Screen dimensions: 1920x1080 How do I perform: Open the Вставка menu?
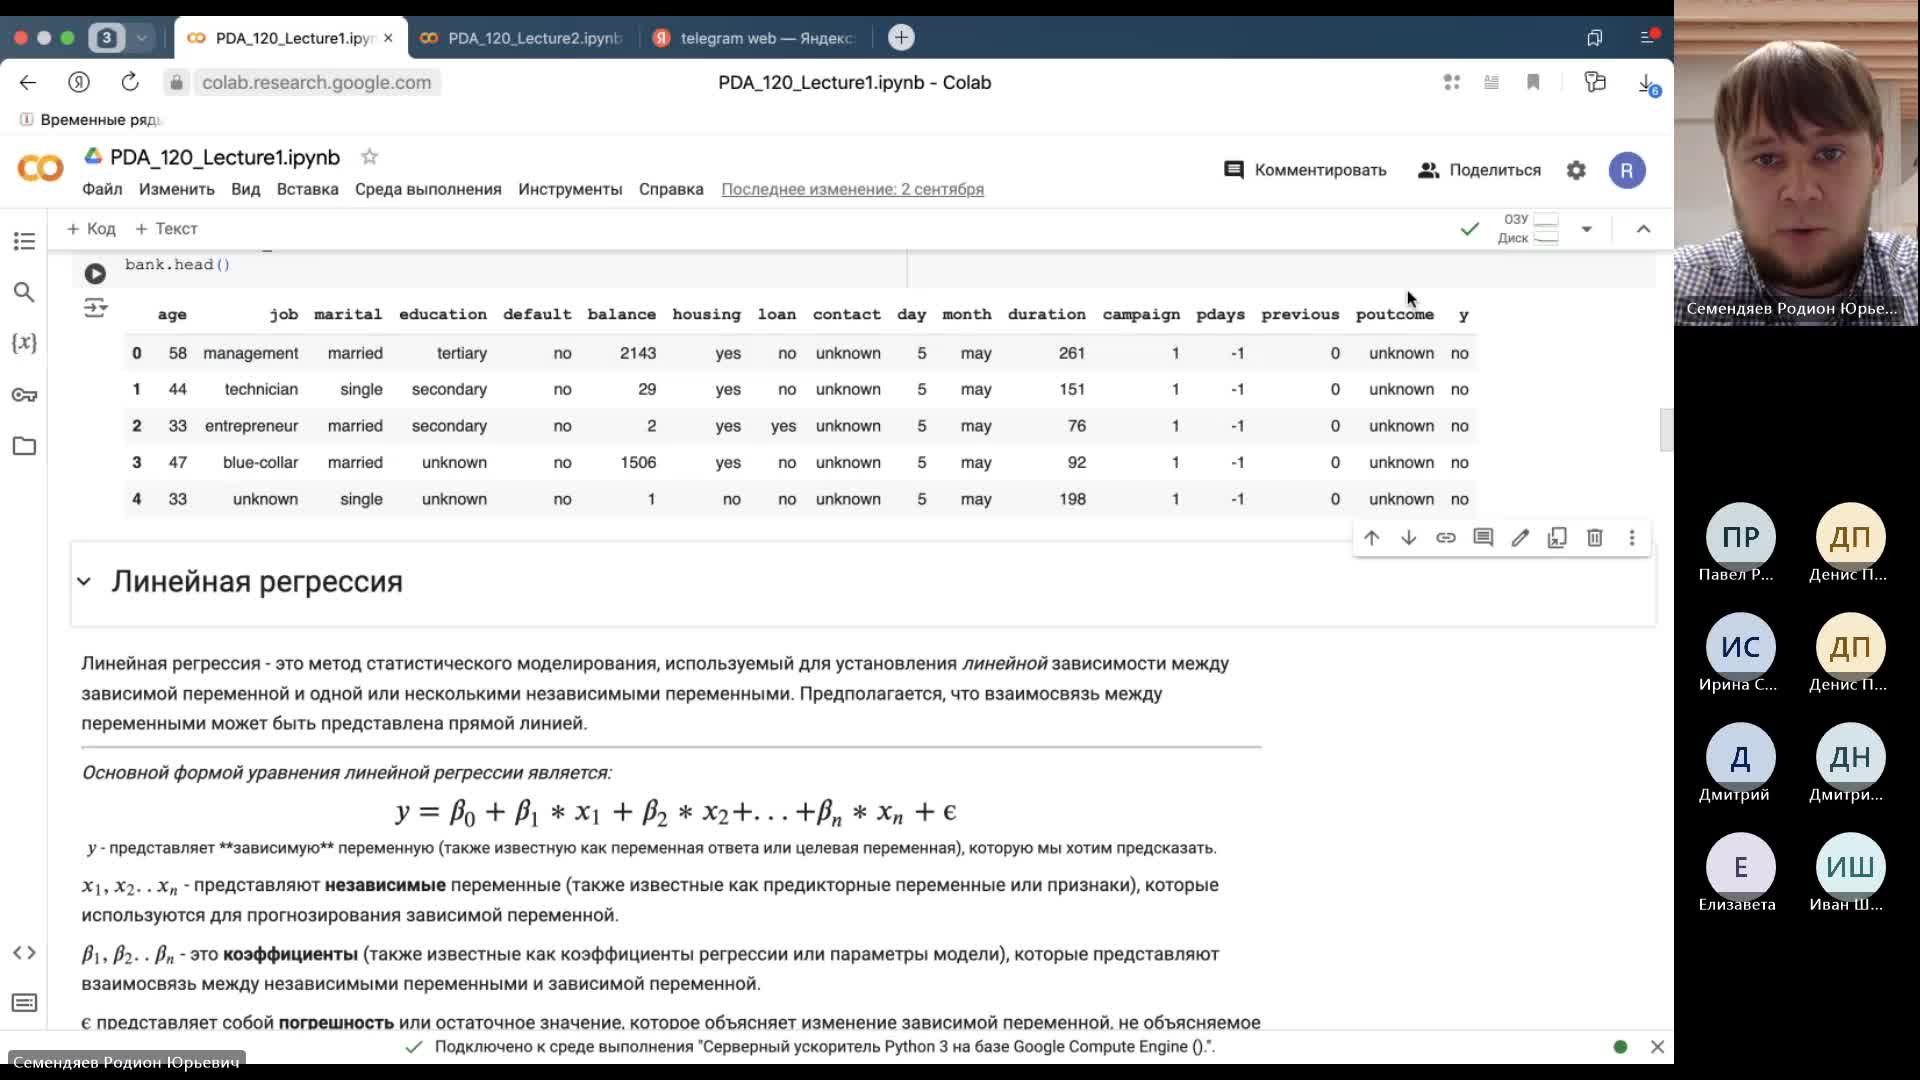[308, 189]
